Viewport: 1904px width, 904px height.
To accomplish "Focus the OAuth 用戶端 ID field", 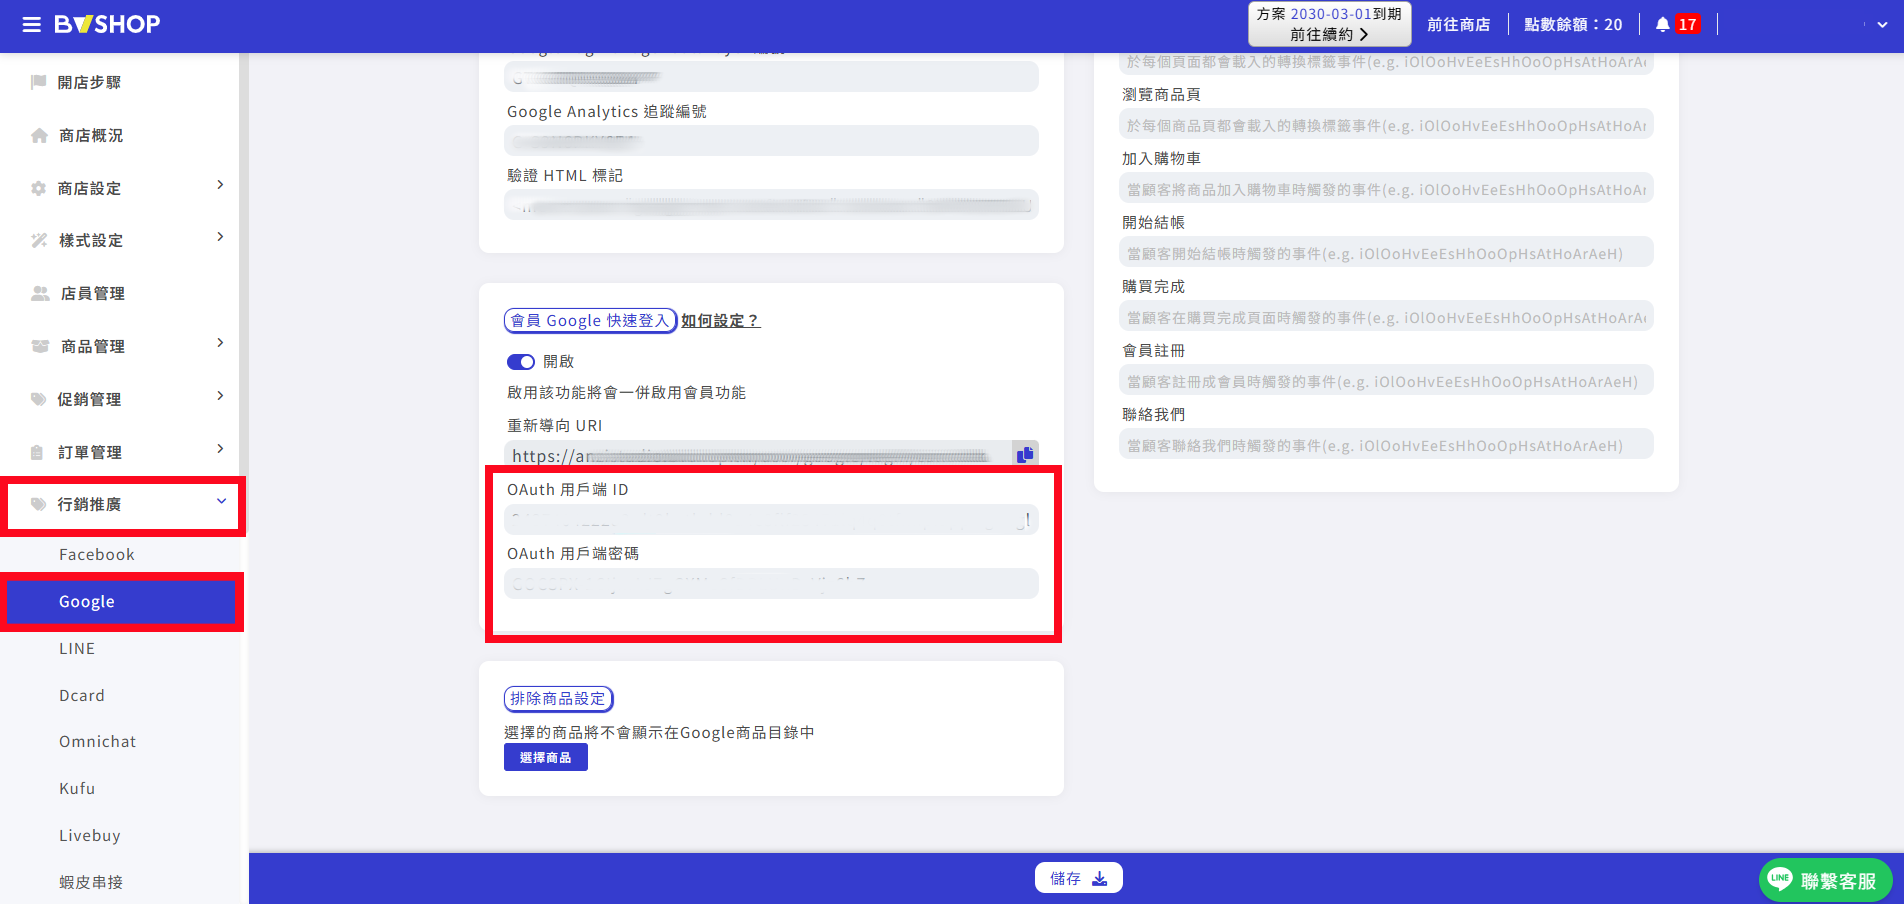I will click(x=771, y=520).
